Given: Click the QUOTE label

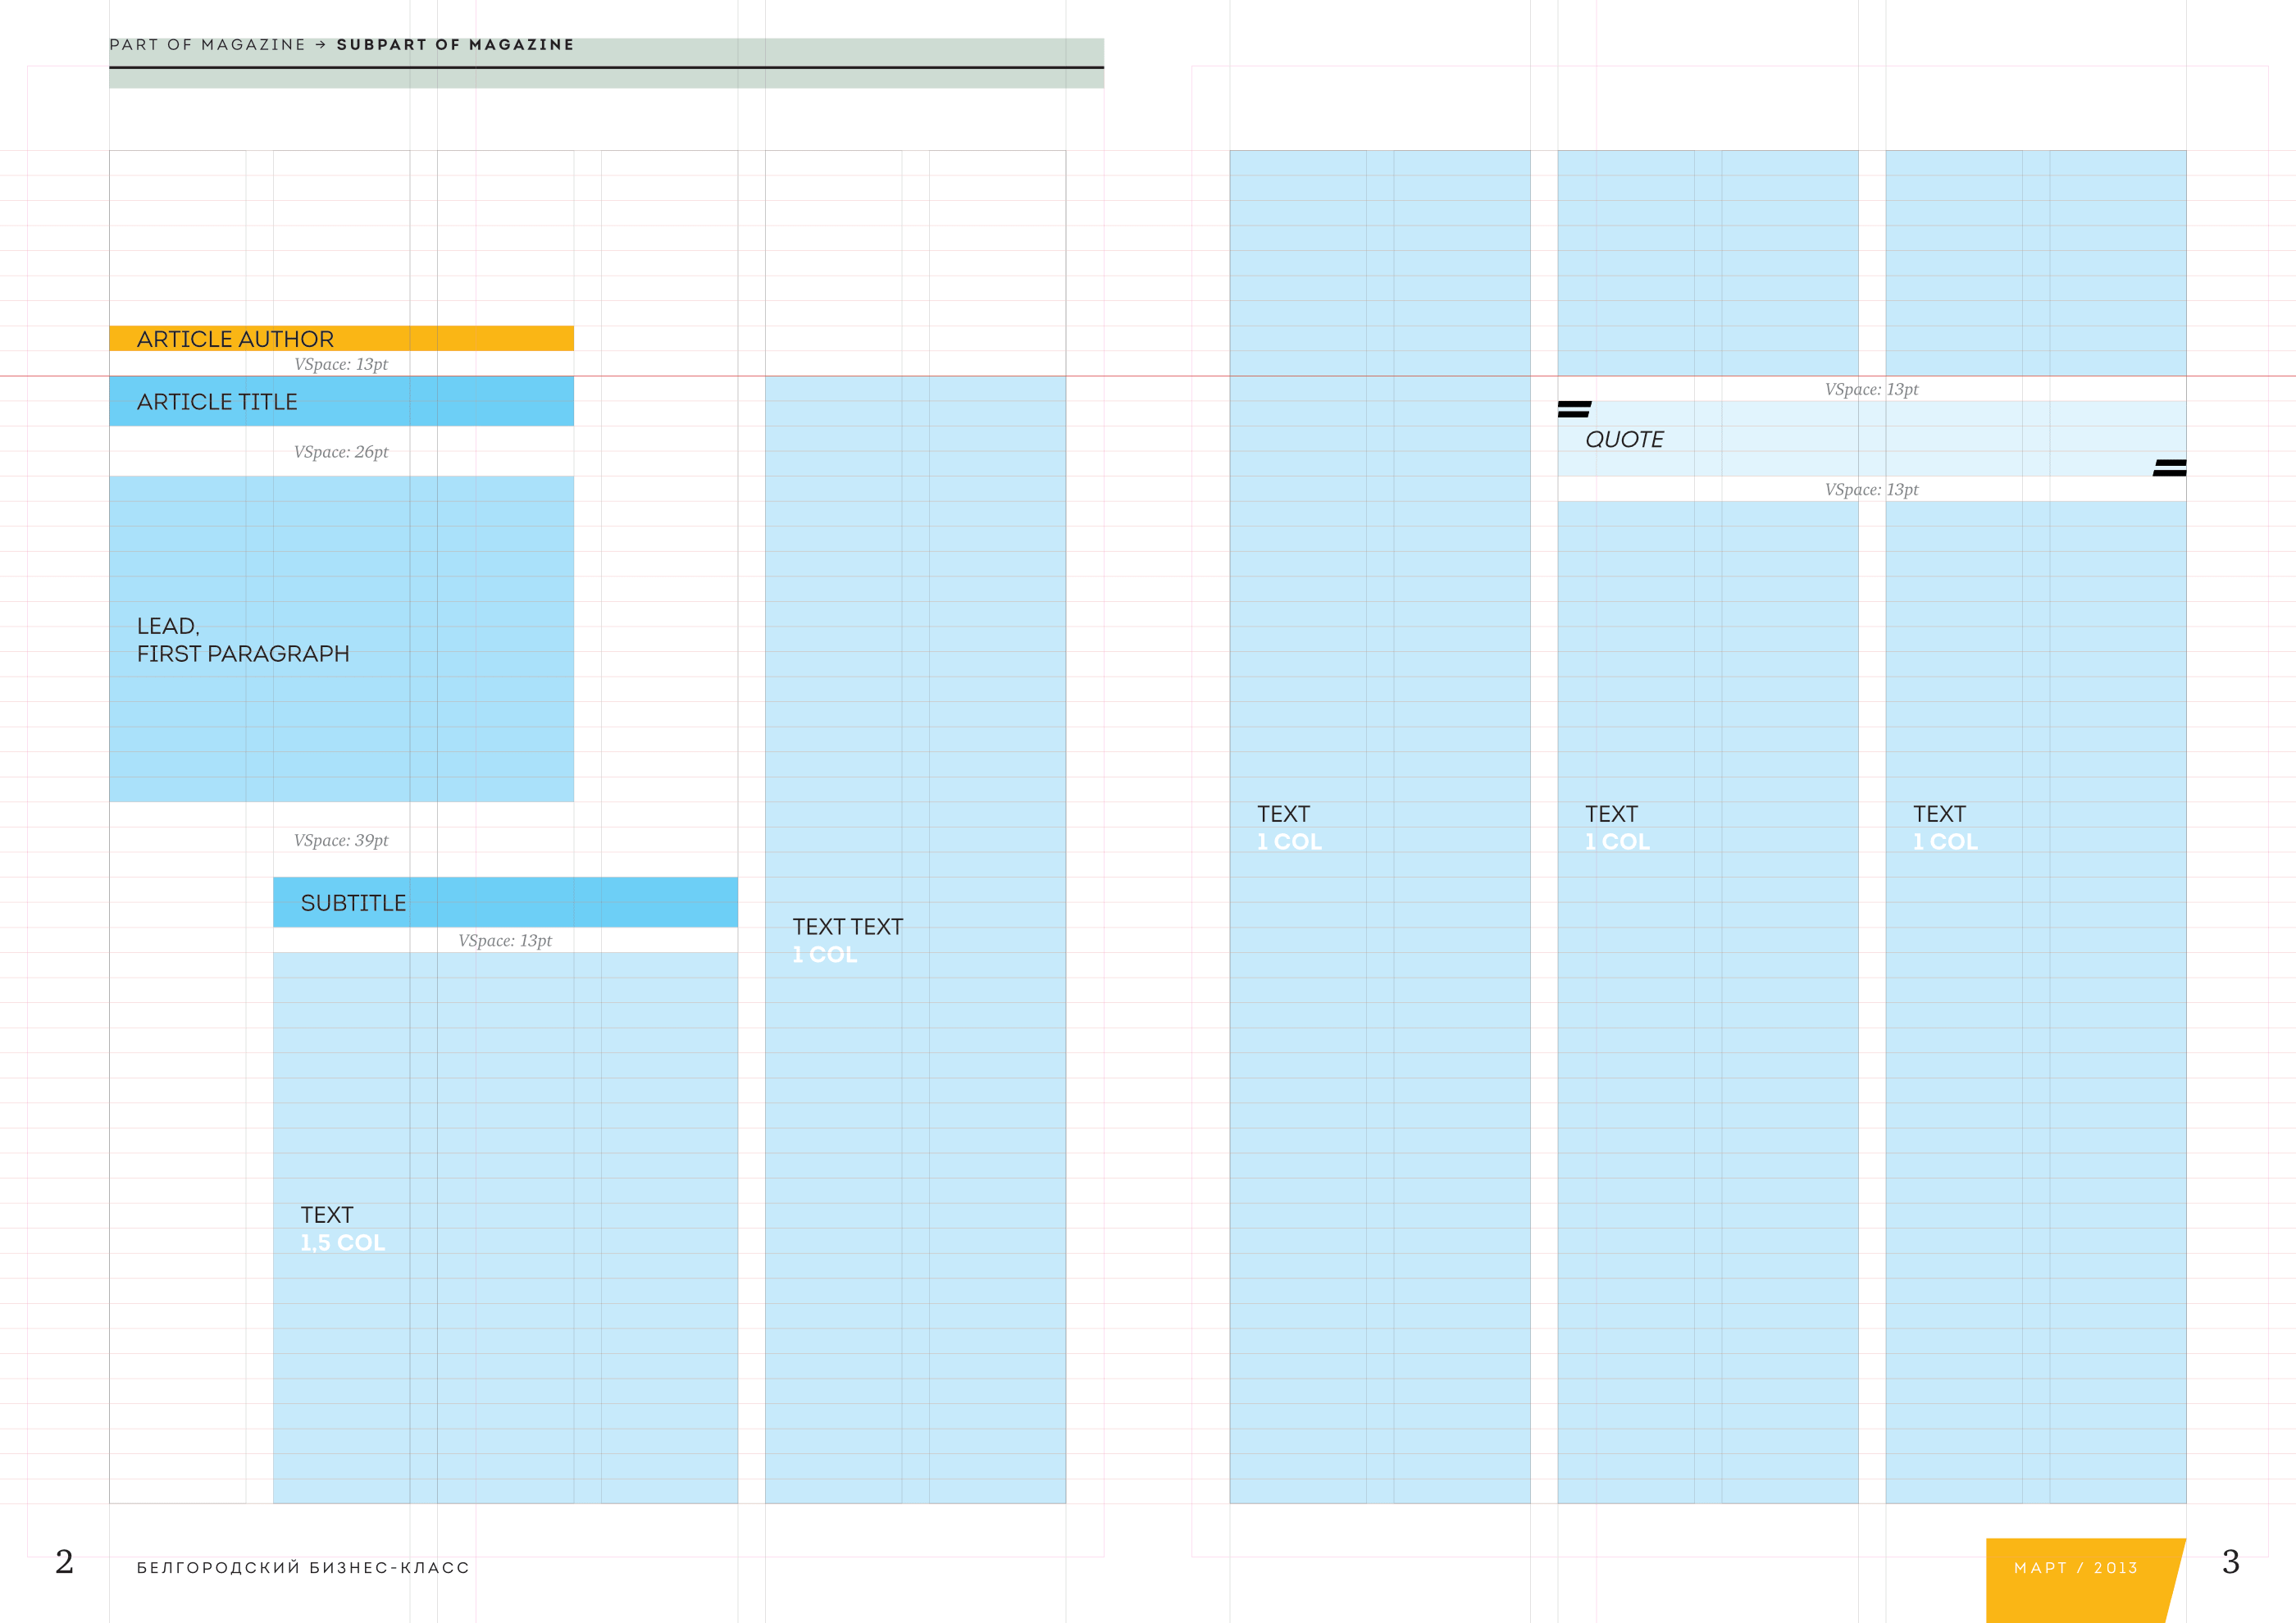Looking at the screenshot, I should (x=1624, y=440).
